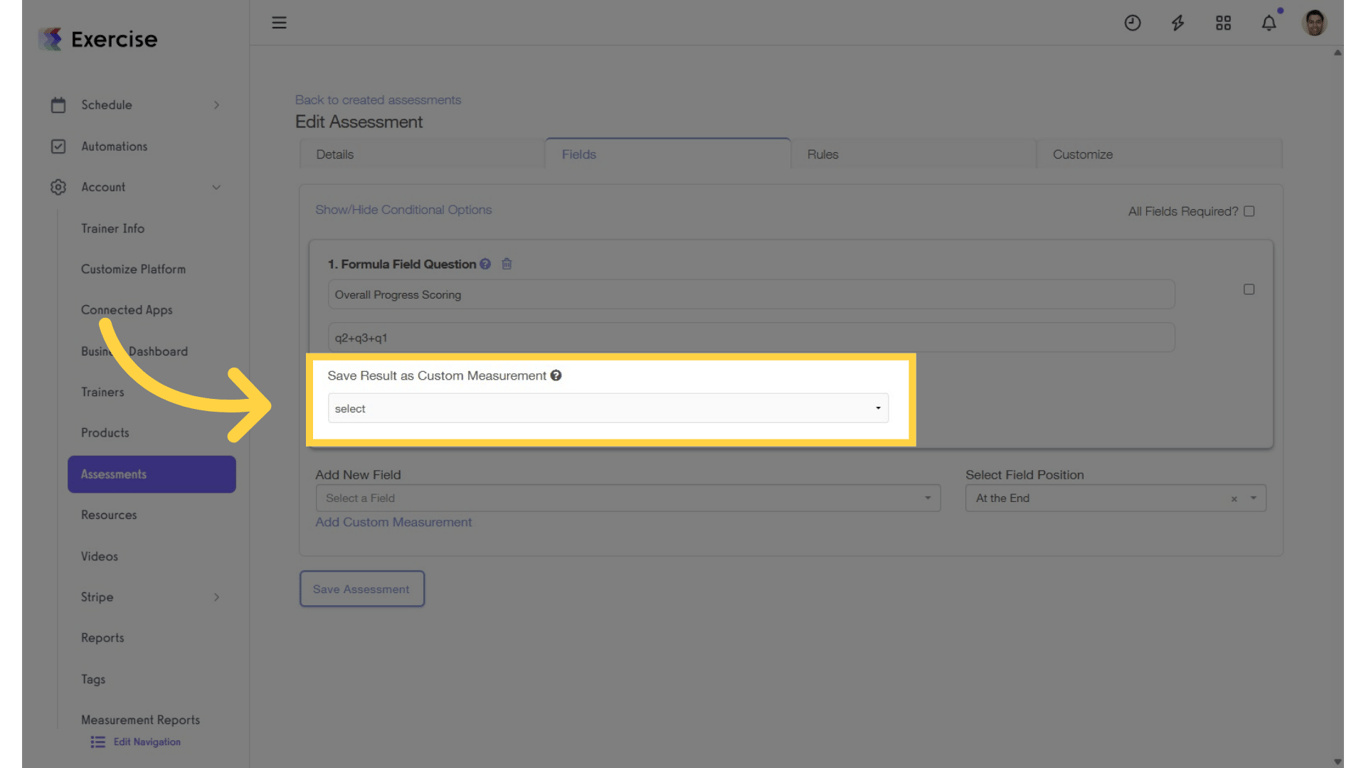Viewport: 1366px width, 768px height.
Task: Click the lightning quick actions icon
Action: [x=1177, y=22]
